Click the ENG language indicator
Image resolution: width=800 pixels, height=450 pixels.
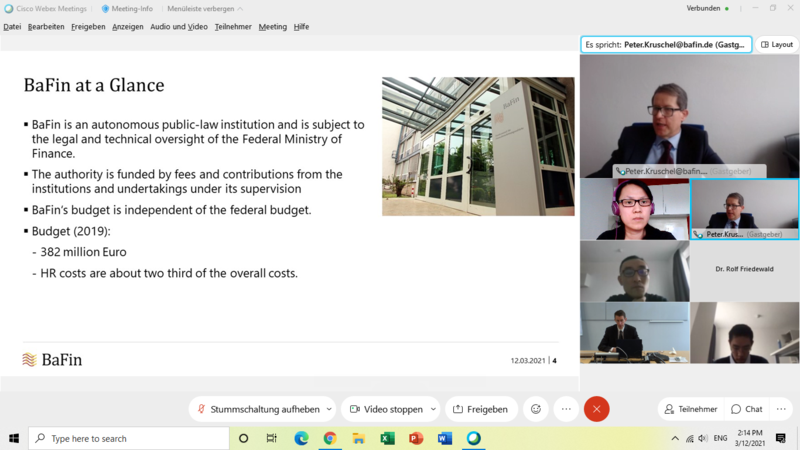(720, 438)
